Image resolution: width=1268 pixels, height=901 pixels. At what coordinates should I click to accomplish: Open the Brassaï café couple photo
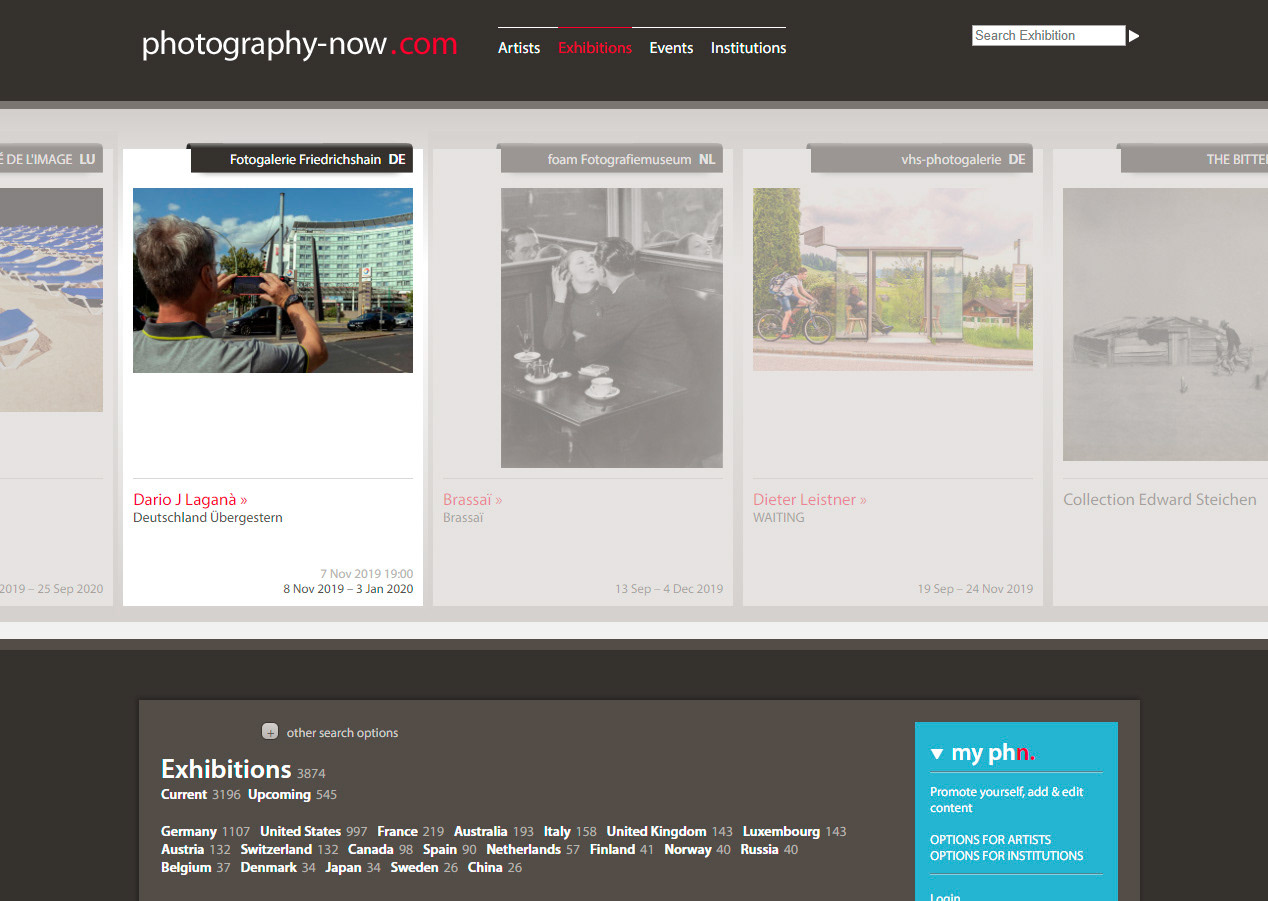point(612,328)
